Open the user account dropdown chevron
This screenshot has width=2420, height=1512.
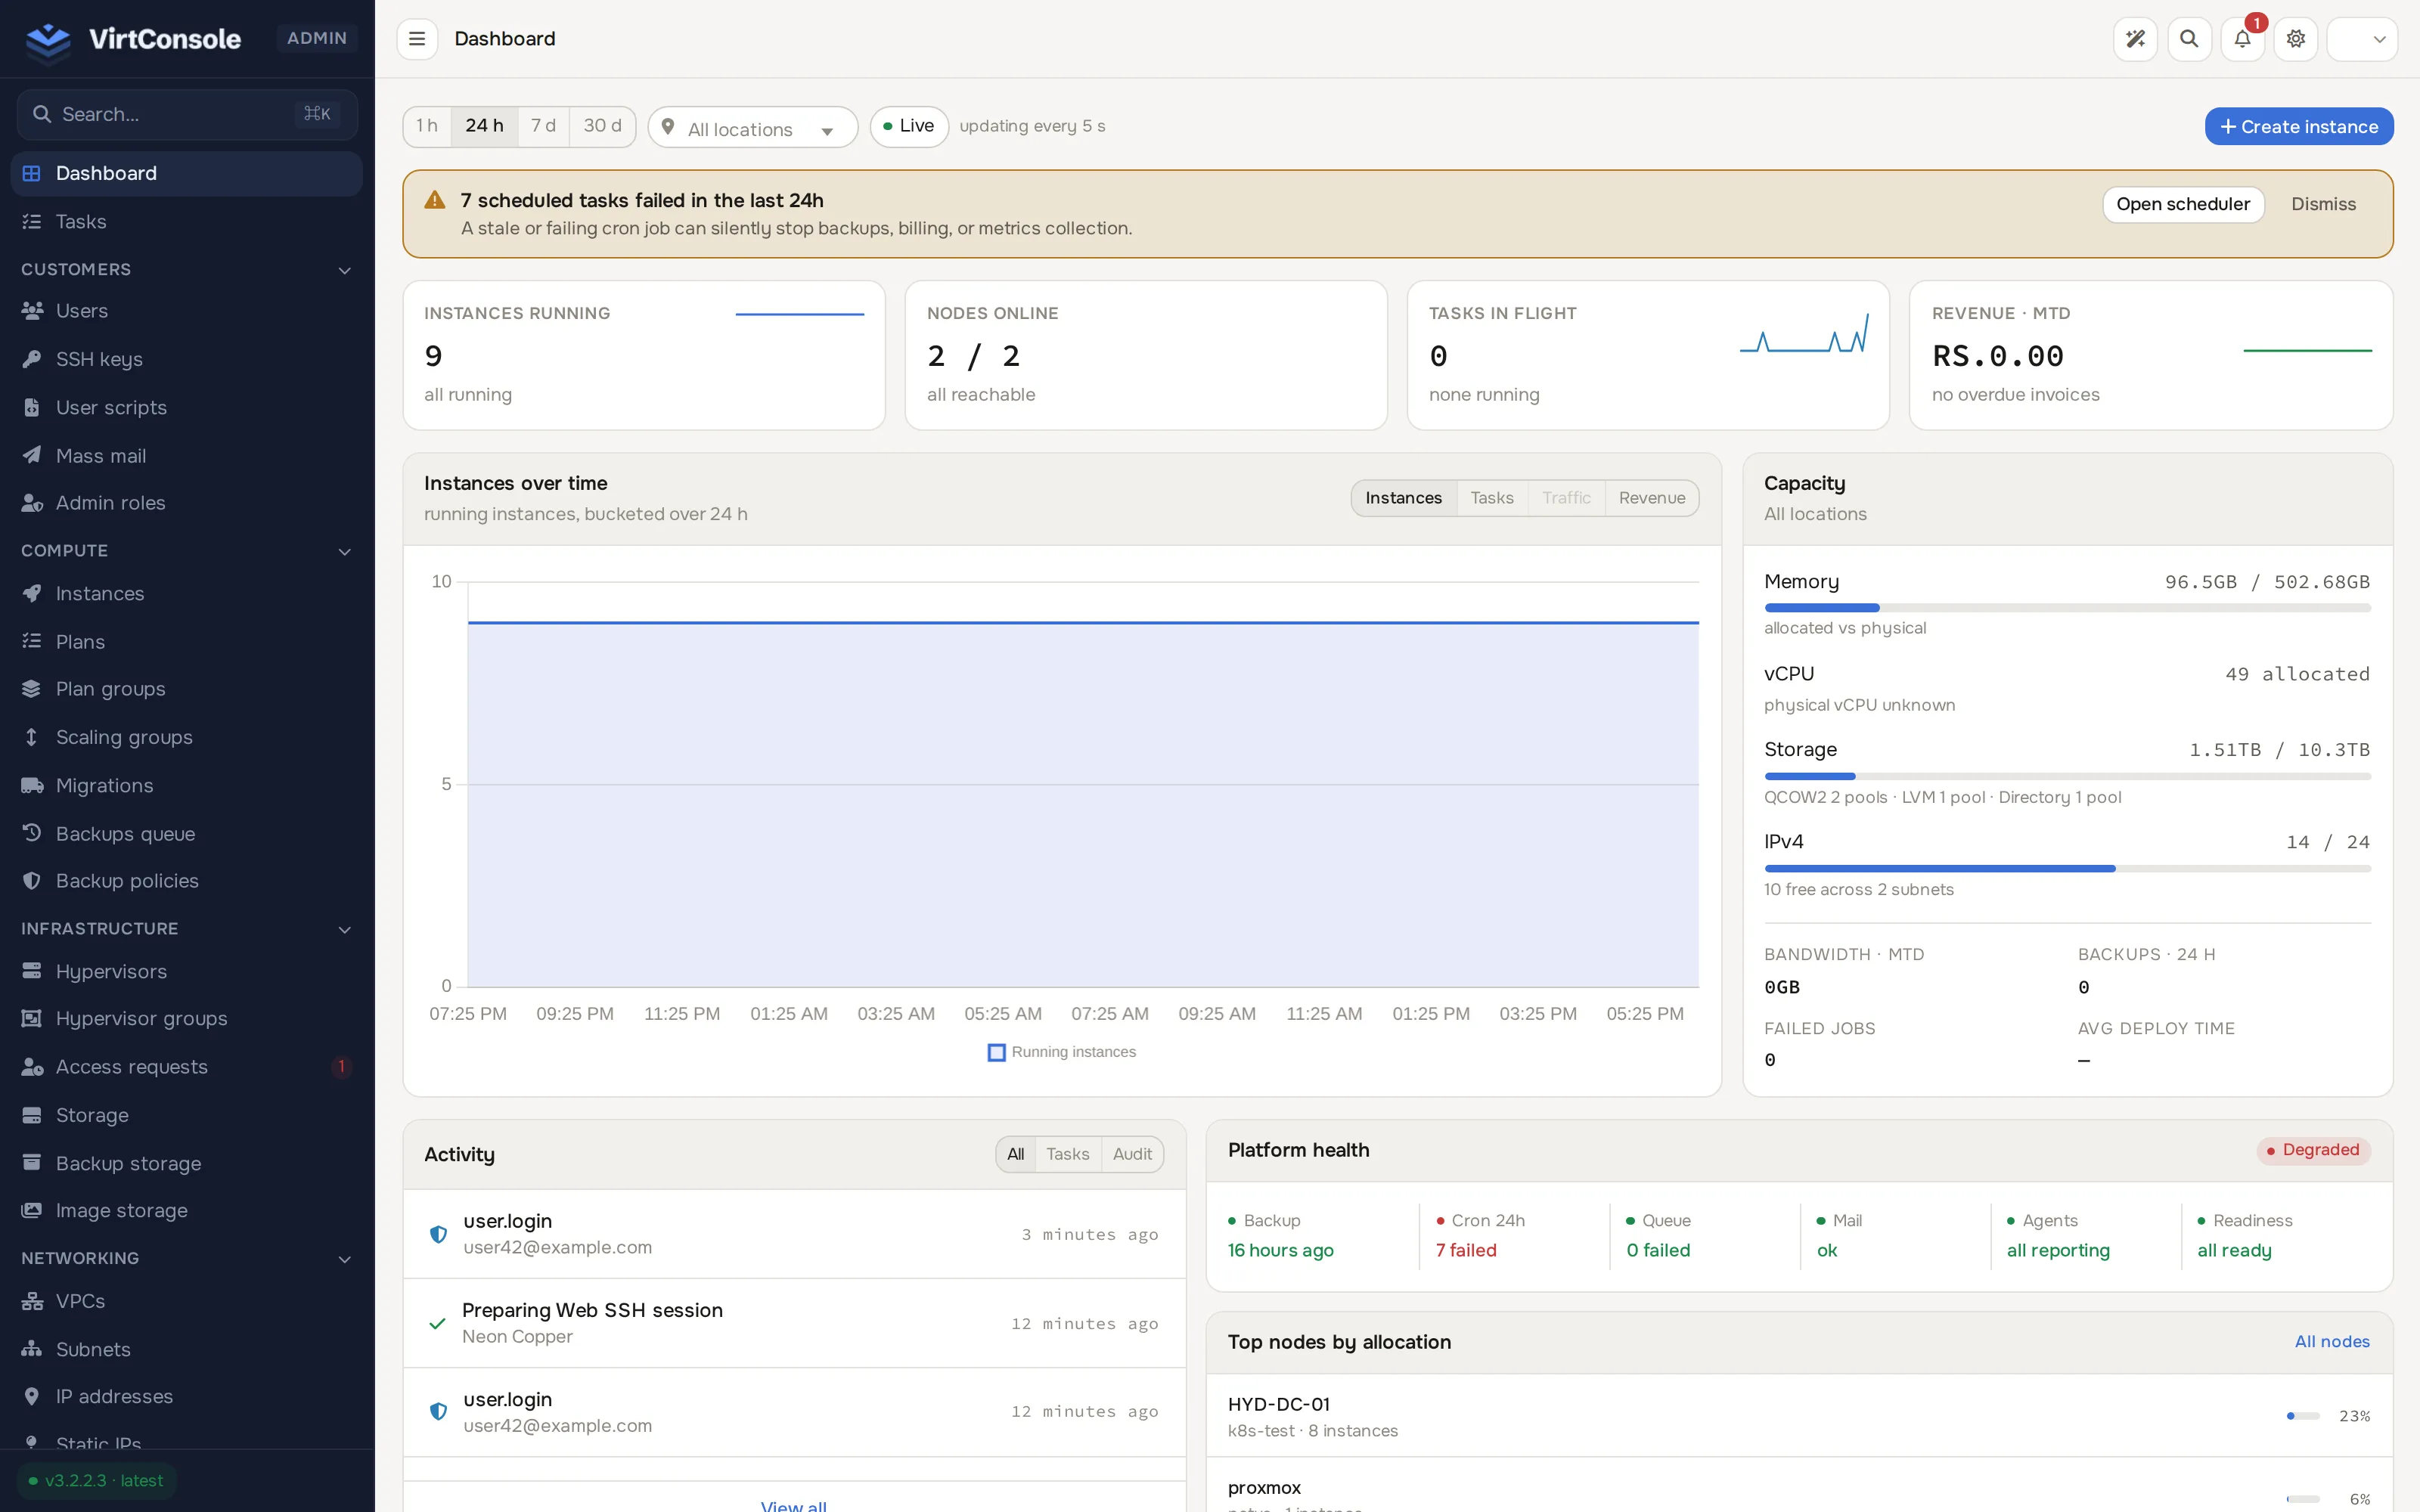2379,39
